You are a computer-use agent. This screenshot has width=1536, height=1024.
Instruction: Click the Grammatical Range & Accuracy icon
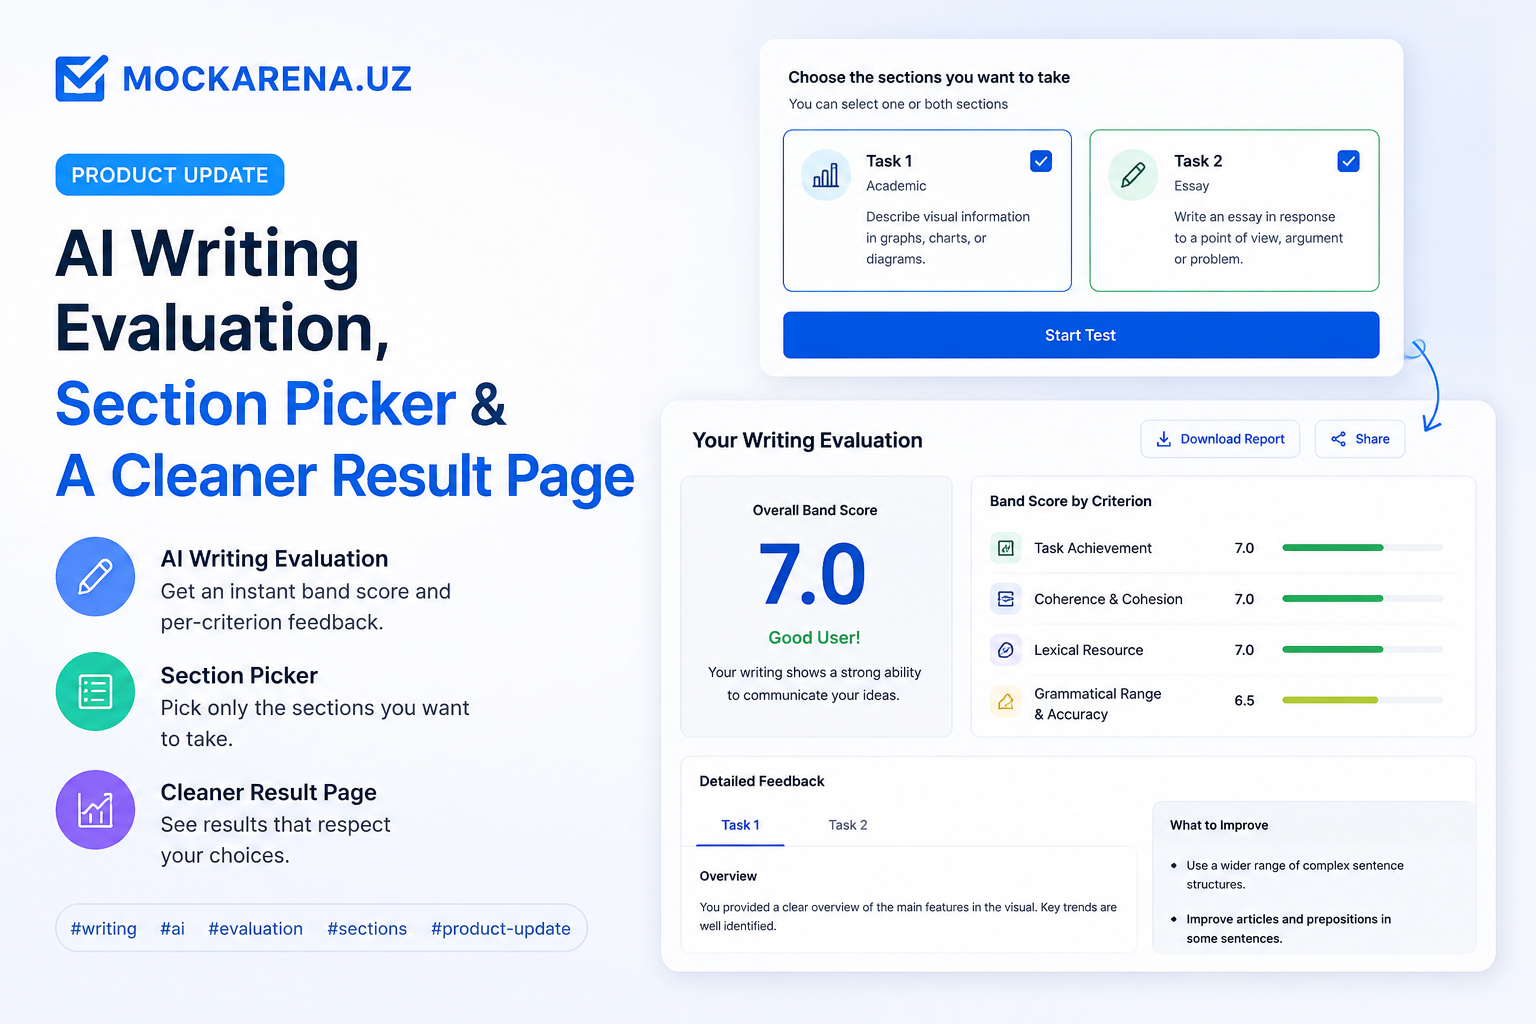(x=1006, y=702)
